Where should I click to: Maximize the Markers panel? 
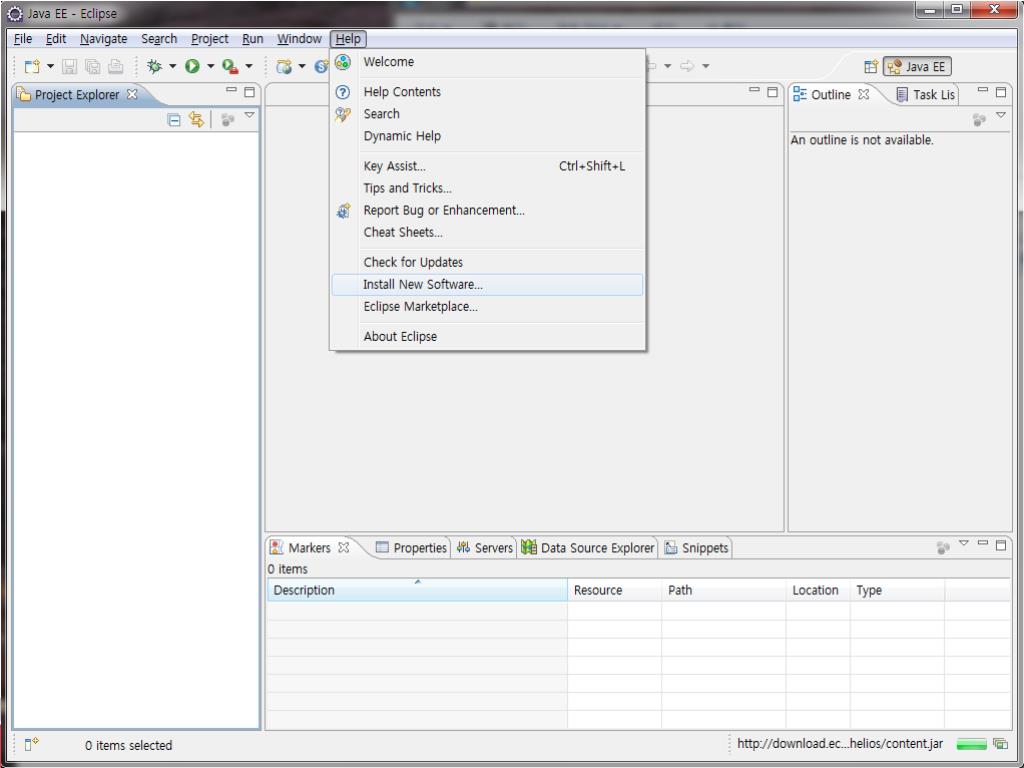coord(1001,545)
